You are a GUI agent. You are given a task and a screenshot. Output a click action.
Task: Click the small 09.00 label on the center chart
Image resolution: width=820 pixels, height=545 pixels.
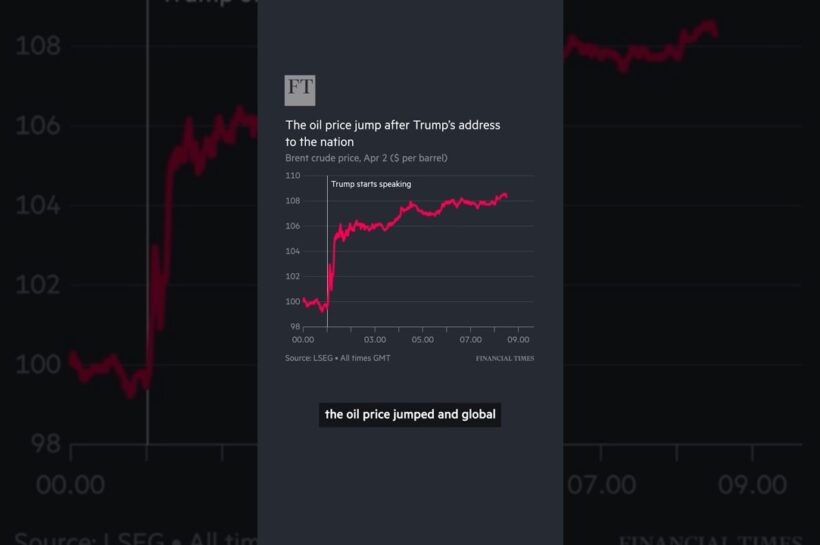518,340
